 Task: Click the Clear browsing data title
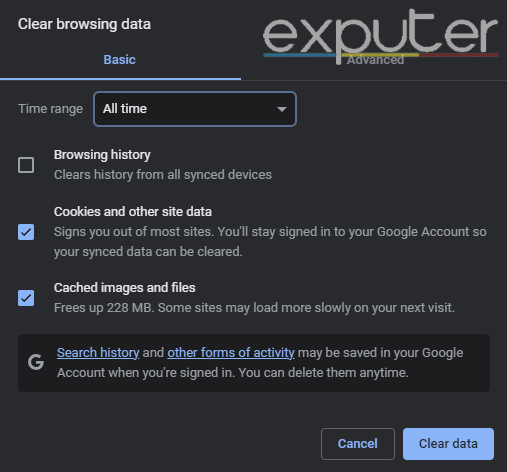pyautogui.click(x=84, y=24)
